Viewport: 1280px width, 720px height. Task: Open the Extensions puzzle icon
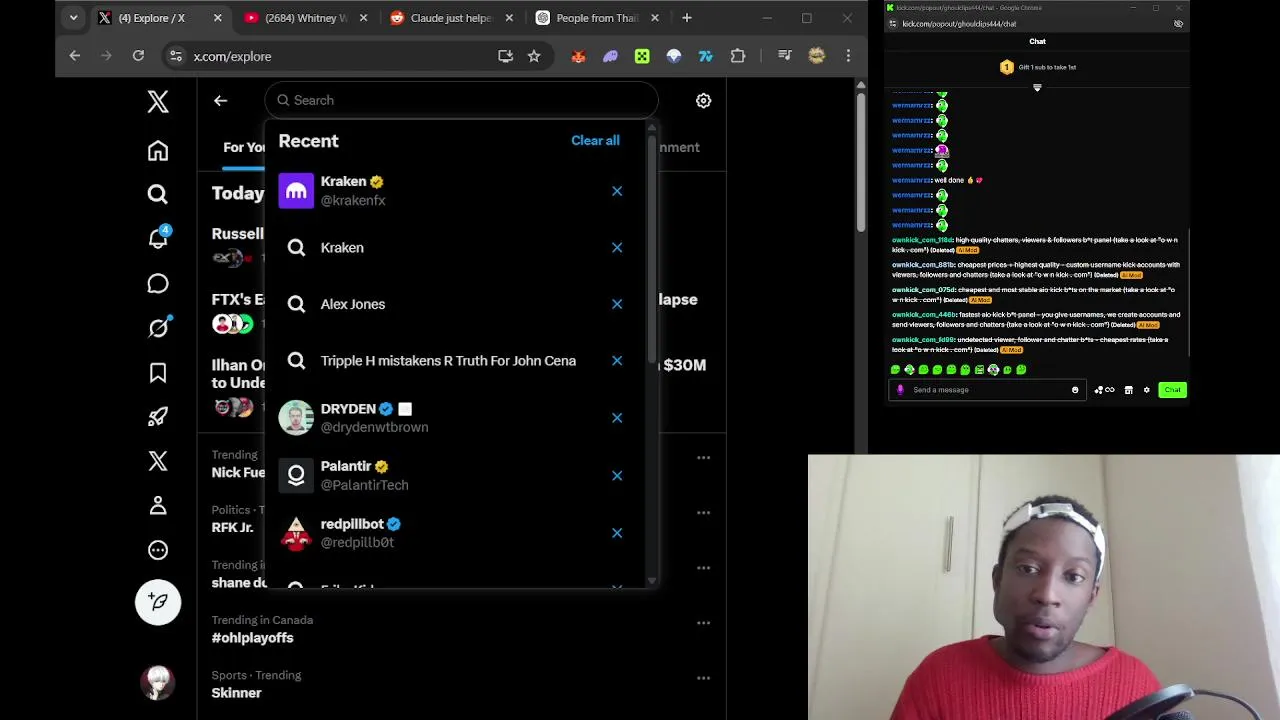click(738, 56)
